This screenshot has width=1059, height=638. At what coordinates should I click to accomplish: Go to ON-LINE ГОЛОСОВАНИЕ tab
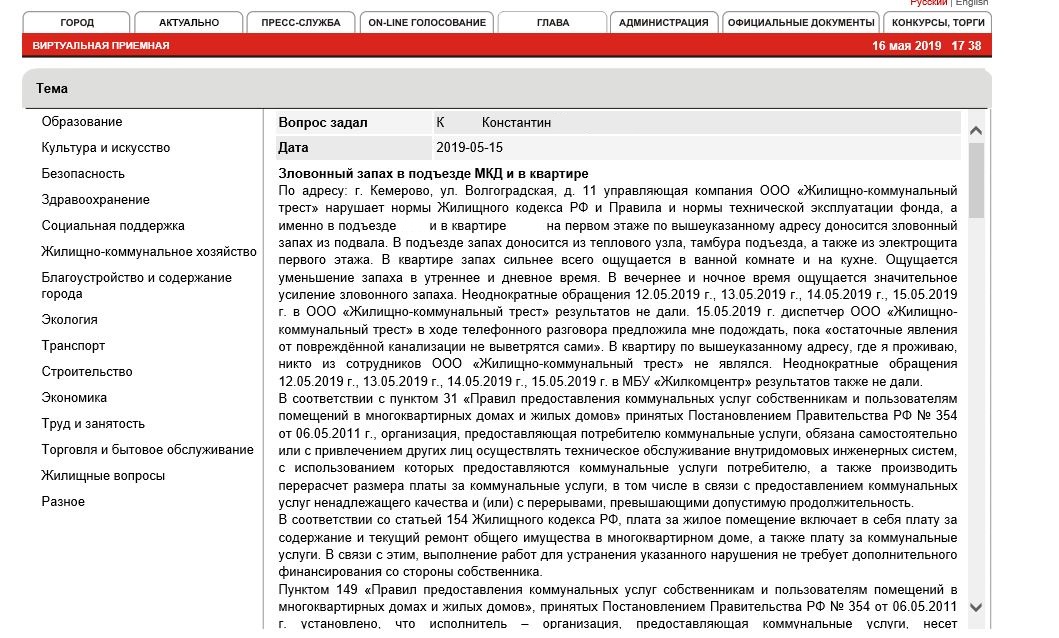coord(427,22)
